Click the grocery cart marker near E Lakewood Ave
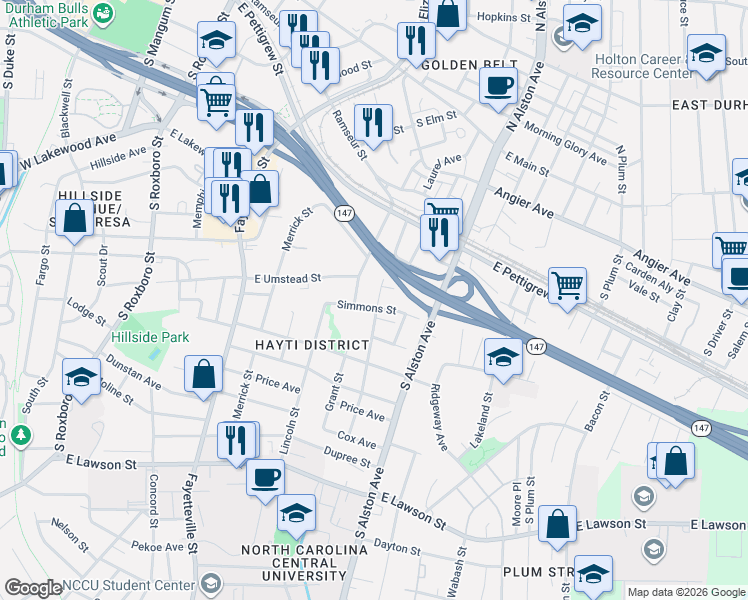 tap(217, 106)
